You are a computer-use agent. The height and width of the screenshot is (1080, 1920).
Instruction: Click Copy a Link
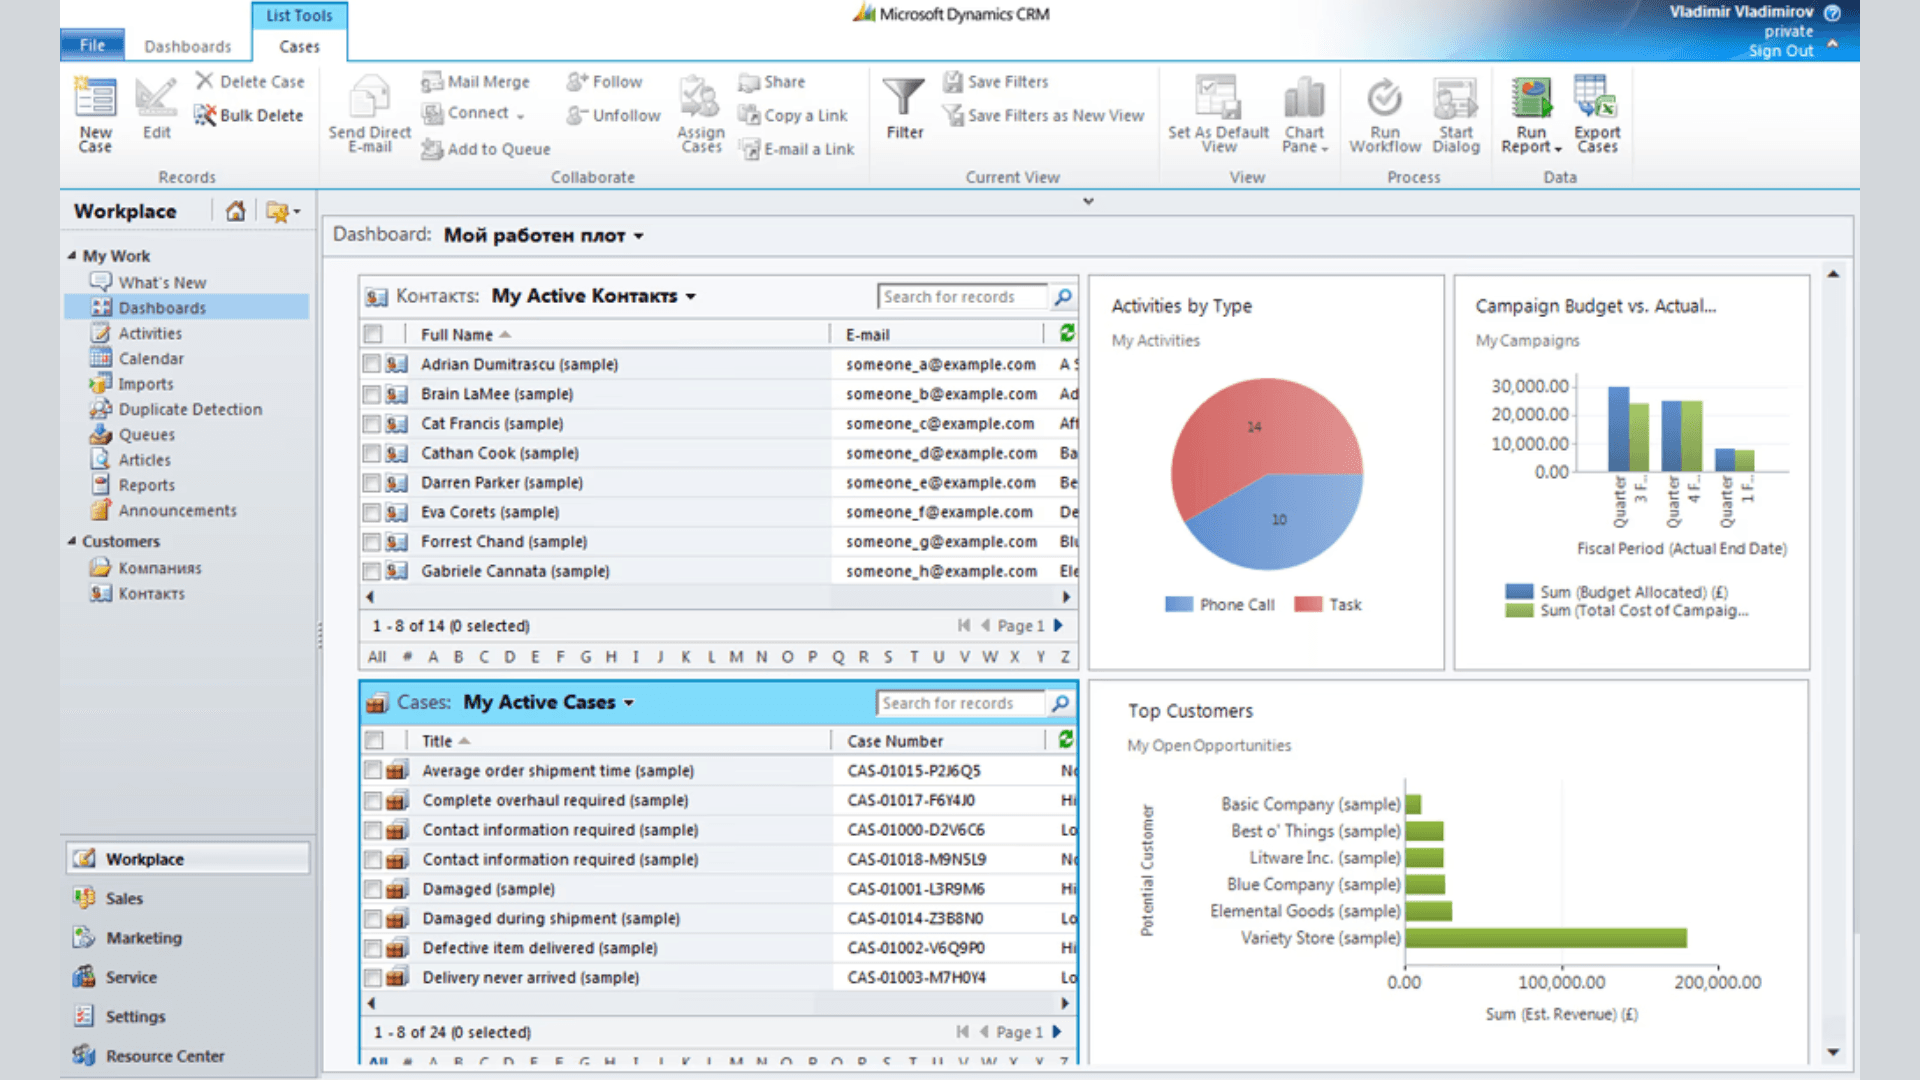[x=793, y=115]
